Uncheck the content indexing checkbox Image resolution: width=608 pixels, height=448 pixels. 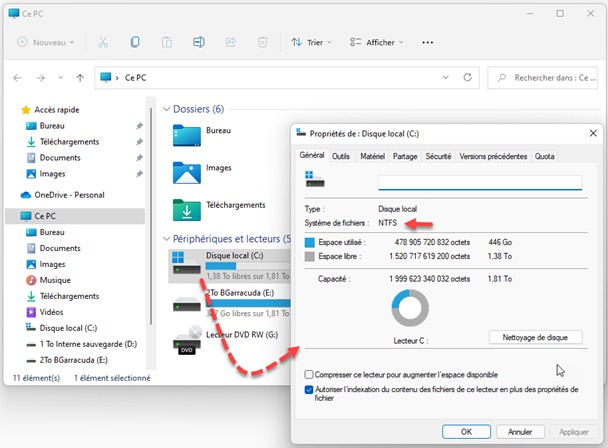pyautogui.click(x=309, y=388)
